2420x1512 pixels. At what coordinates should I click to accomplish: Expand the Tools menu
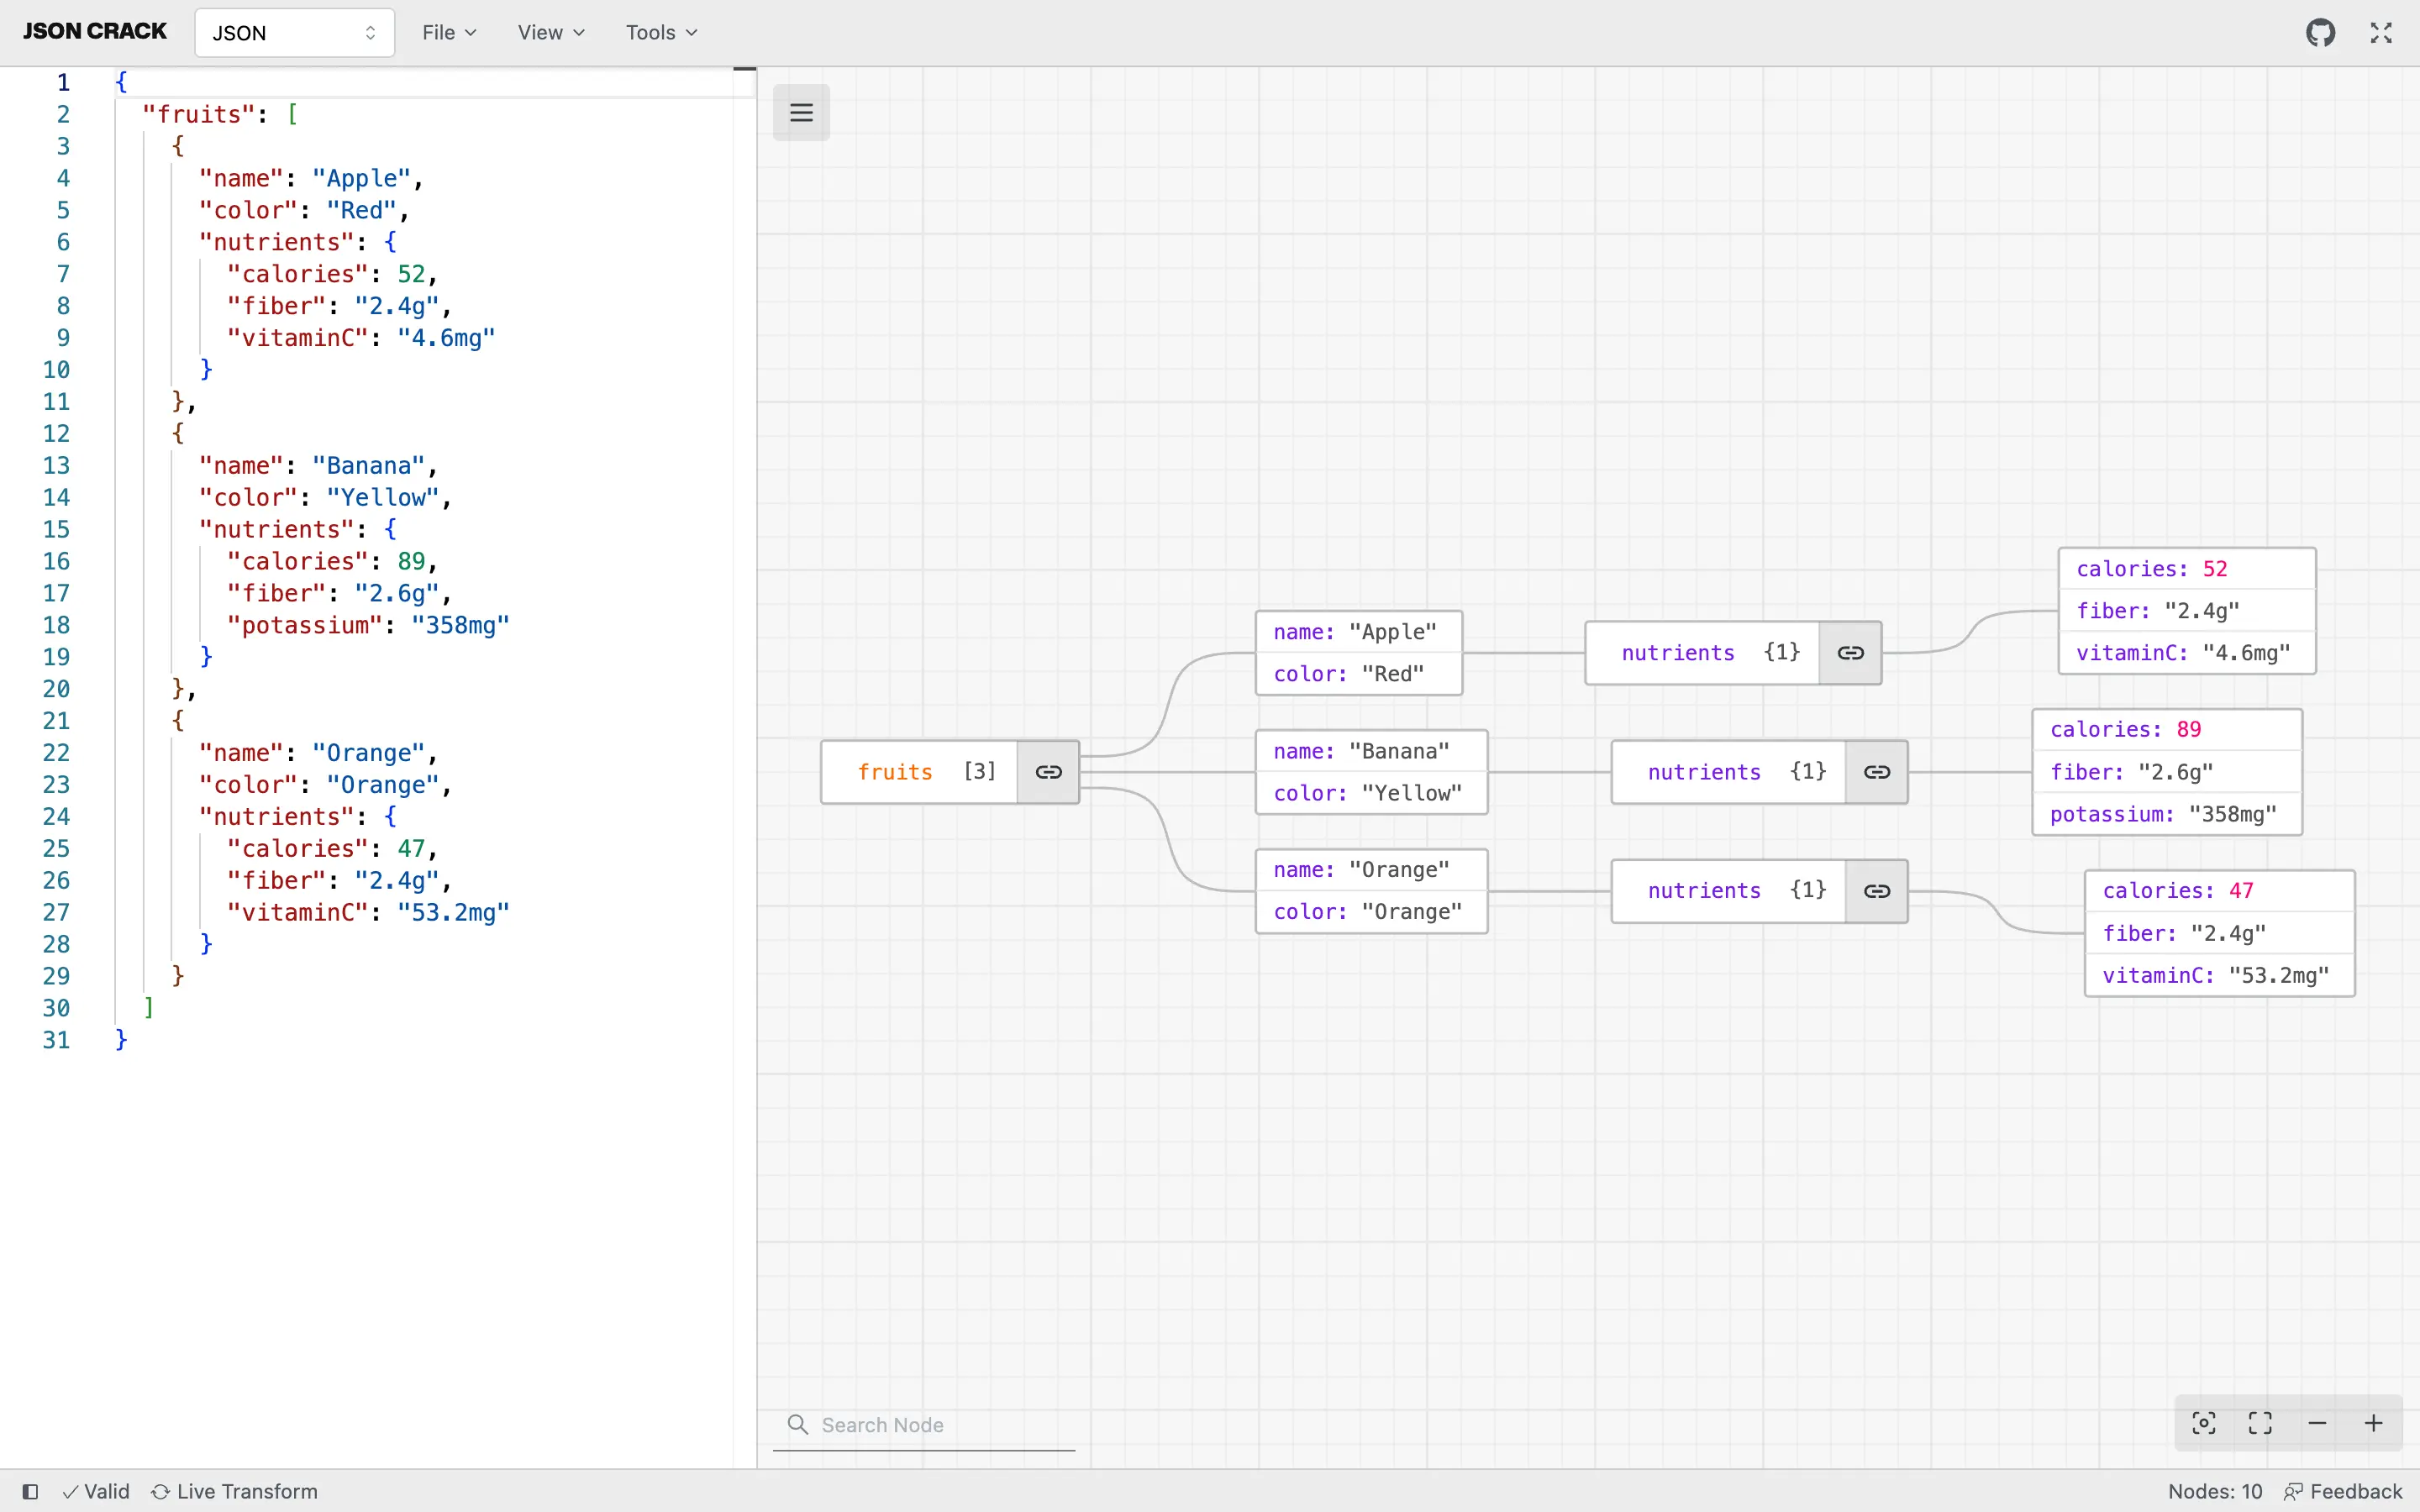point(660,32)
